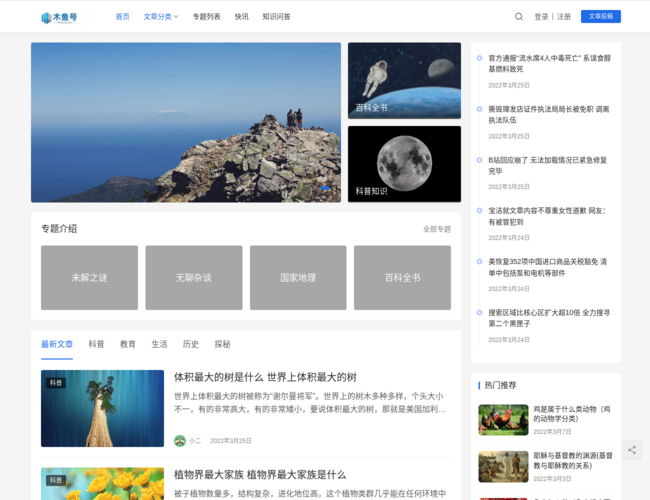
Task: Click author name 小二
Action: [x=195, y=441]
